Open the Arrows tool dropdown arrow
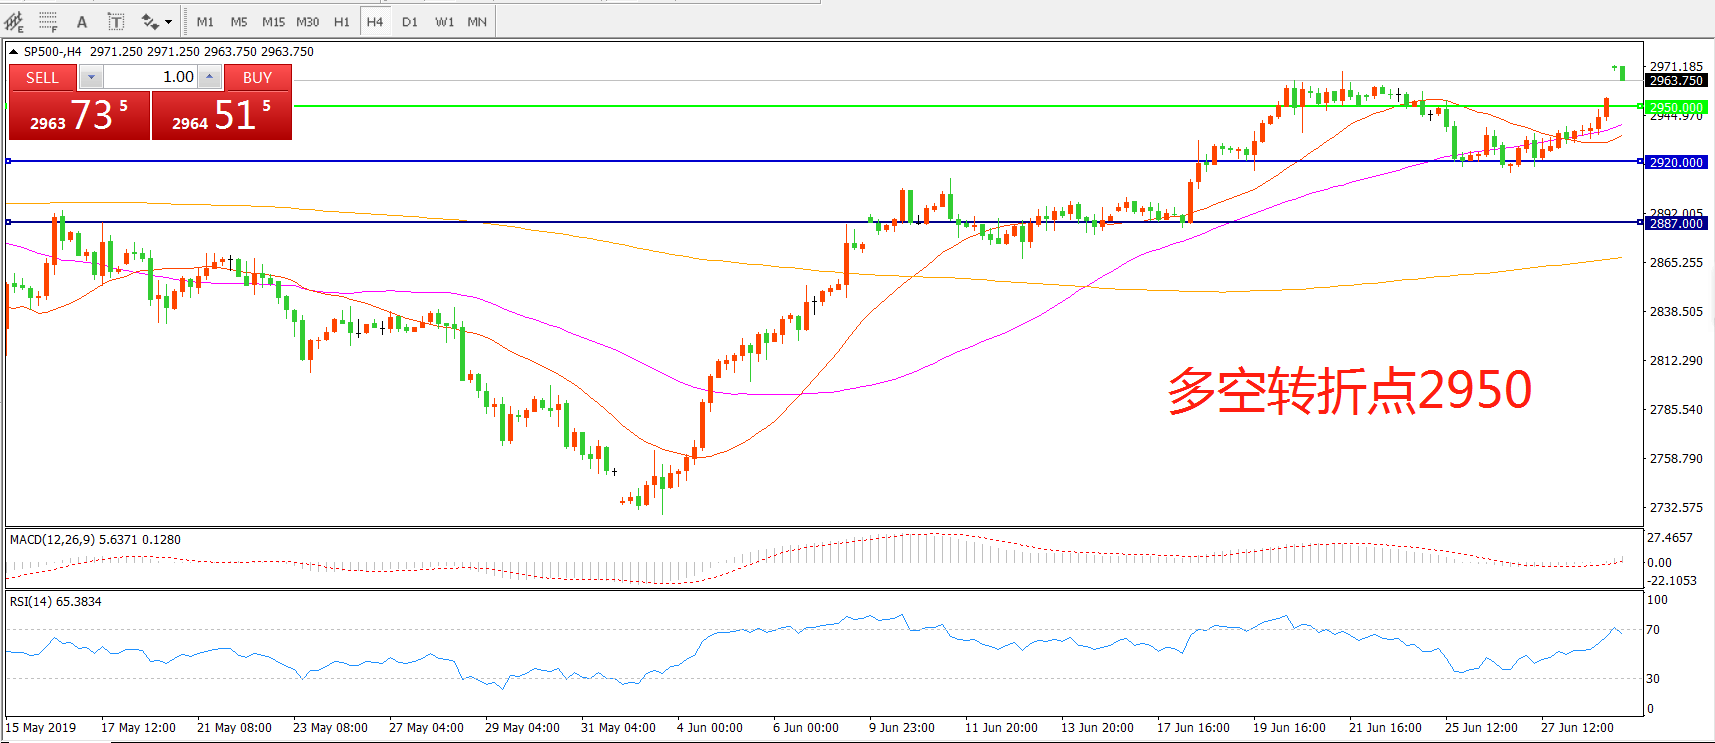1715x743 pixels. (x=168, y=21)
